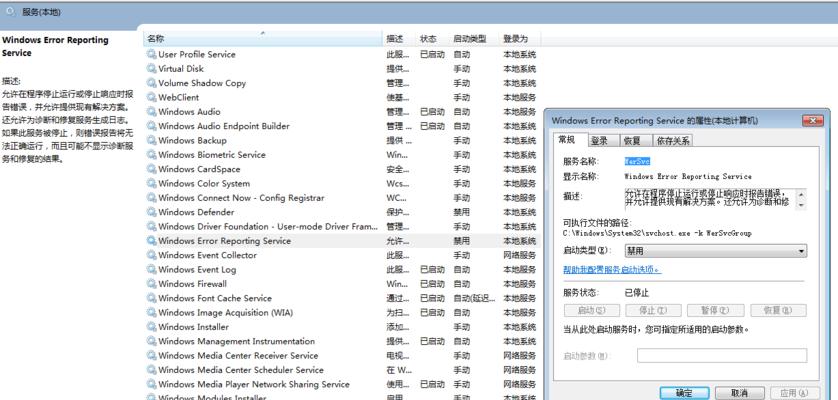
Task: Select the Windows Firewall service row
Action: [342, 284]
